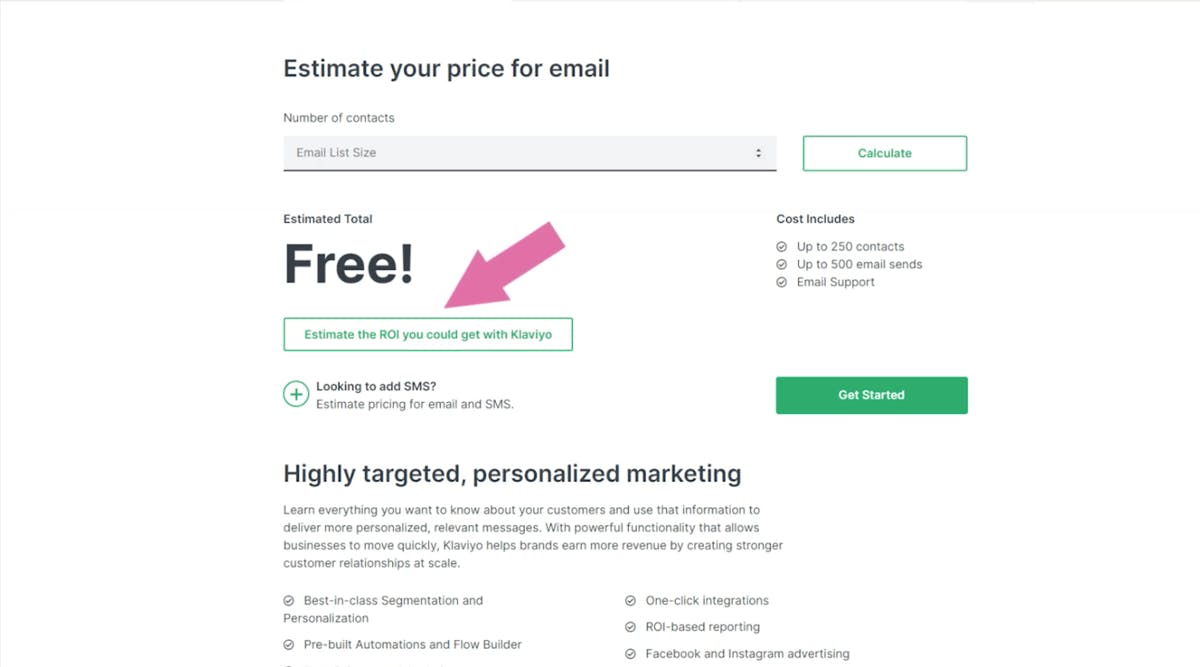
Task: Click the Free! estimated total text
Action: pos(348,264)
